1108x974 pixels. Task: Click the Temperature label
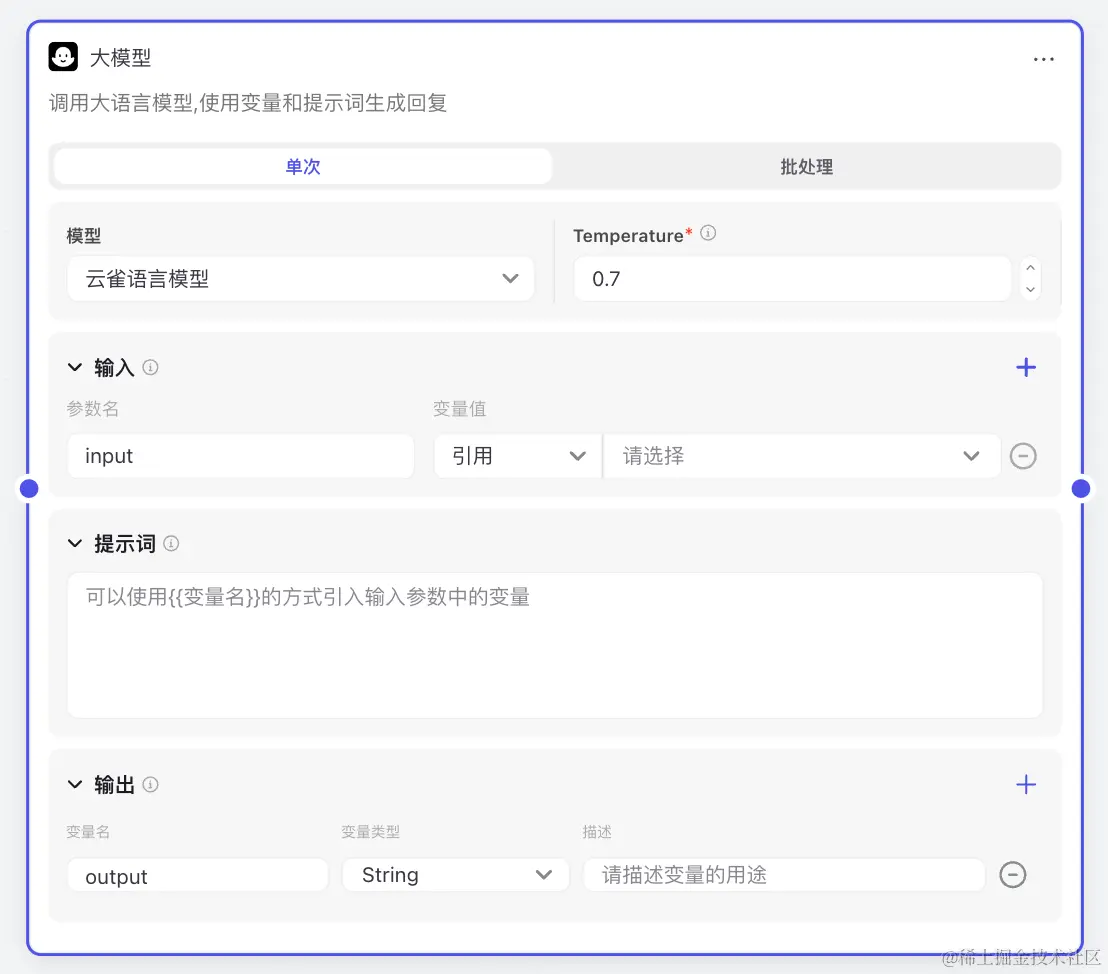pyautogui.click(x=628, y=236)
